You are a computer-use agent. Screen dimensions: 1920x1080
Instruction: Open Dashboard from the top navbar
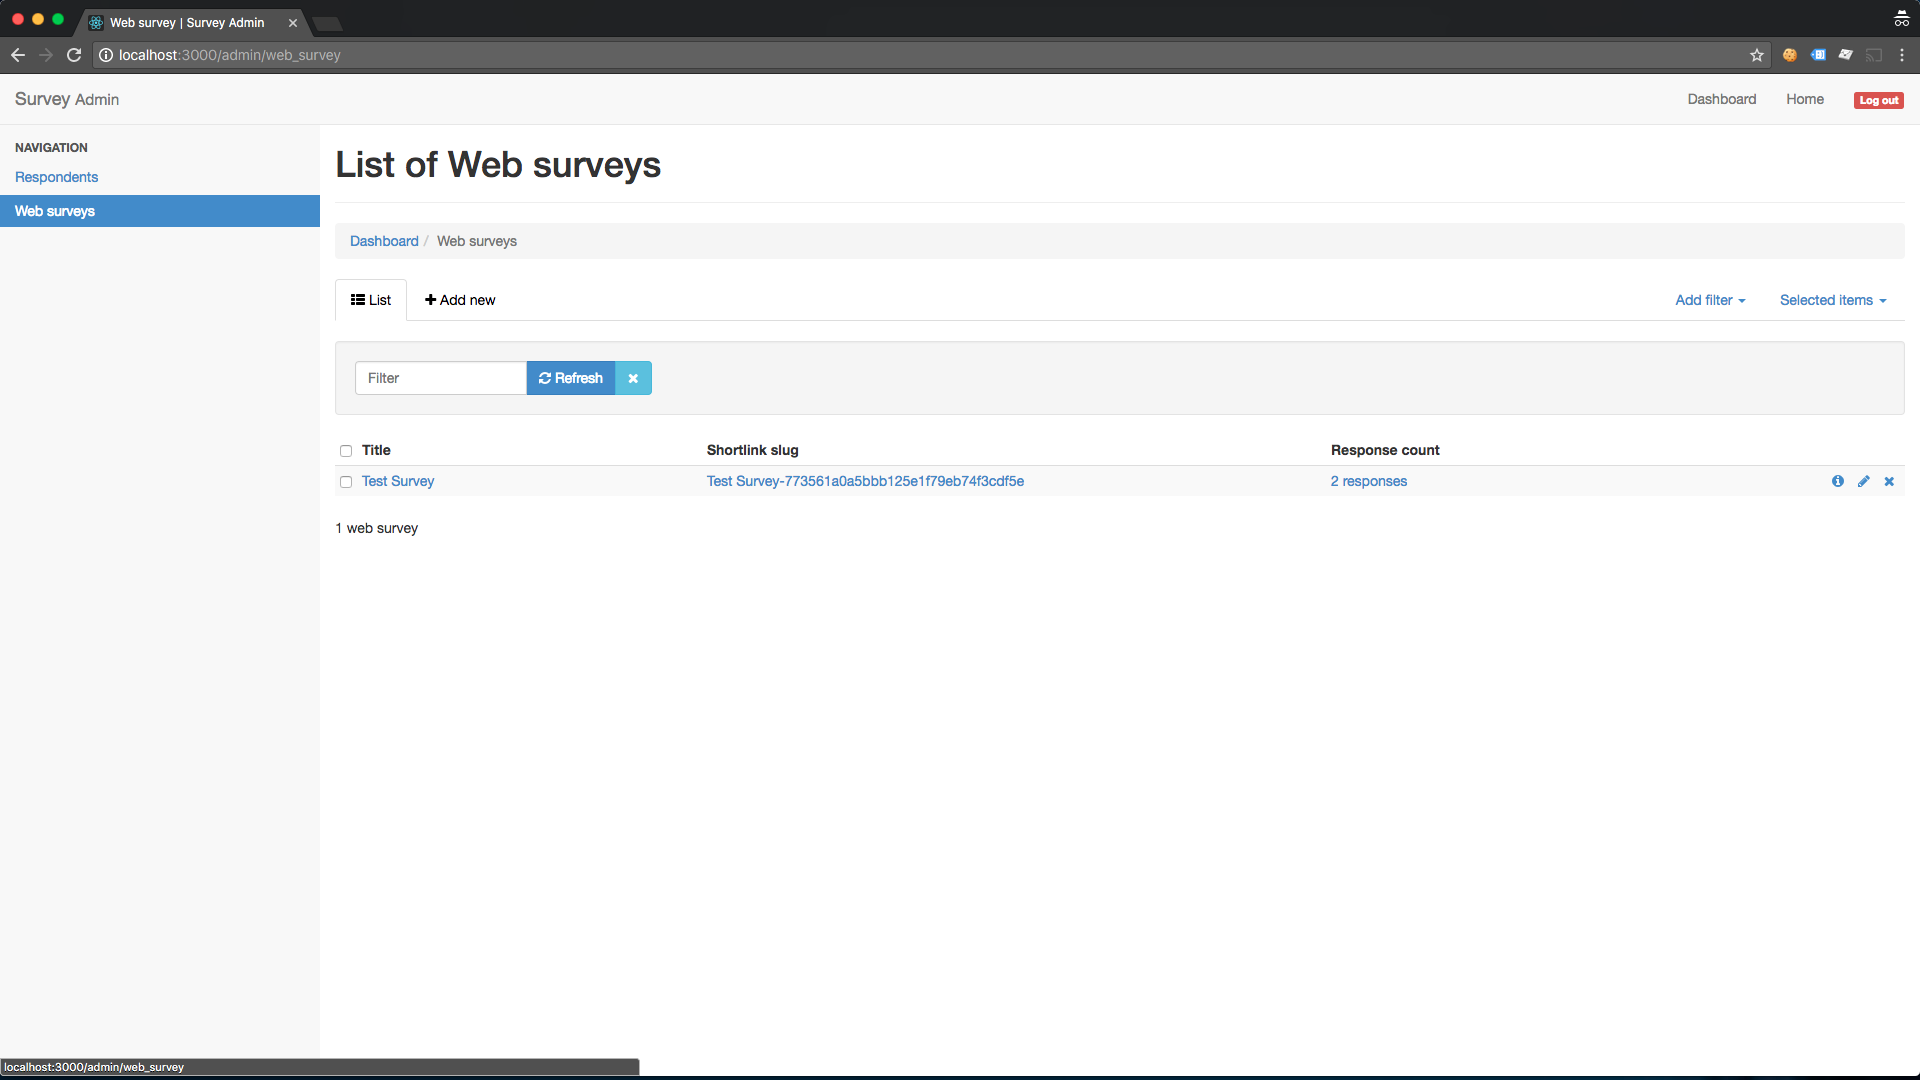[x=1722, y=99]
